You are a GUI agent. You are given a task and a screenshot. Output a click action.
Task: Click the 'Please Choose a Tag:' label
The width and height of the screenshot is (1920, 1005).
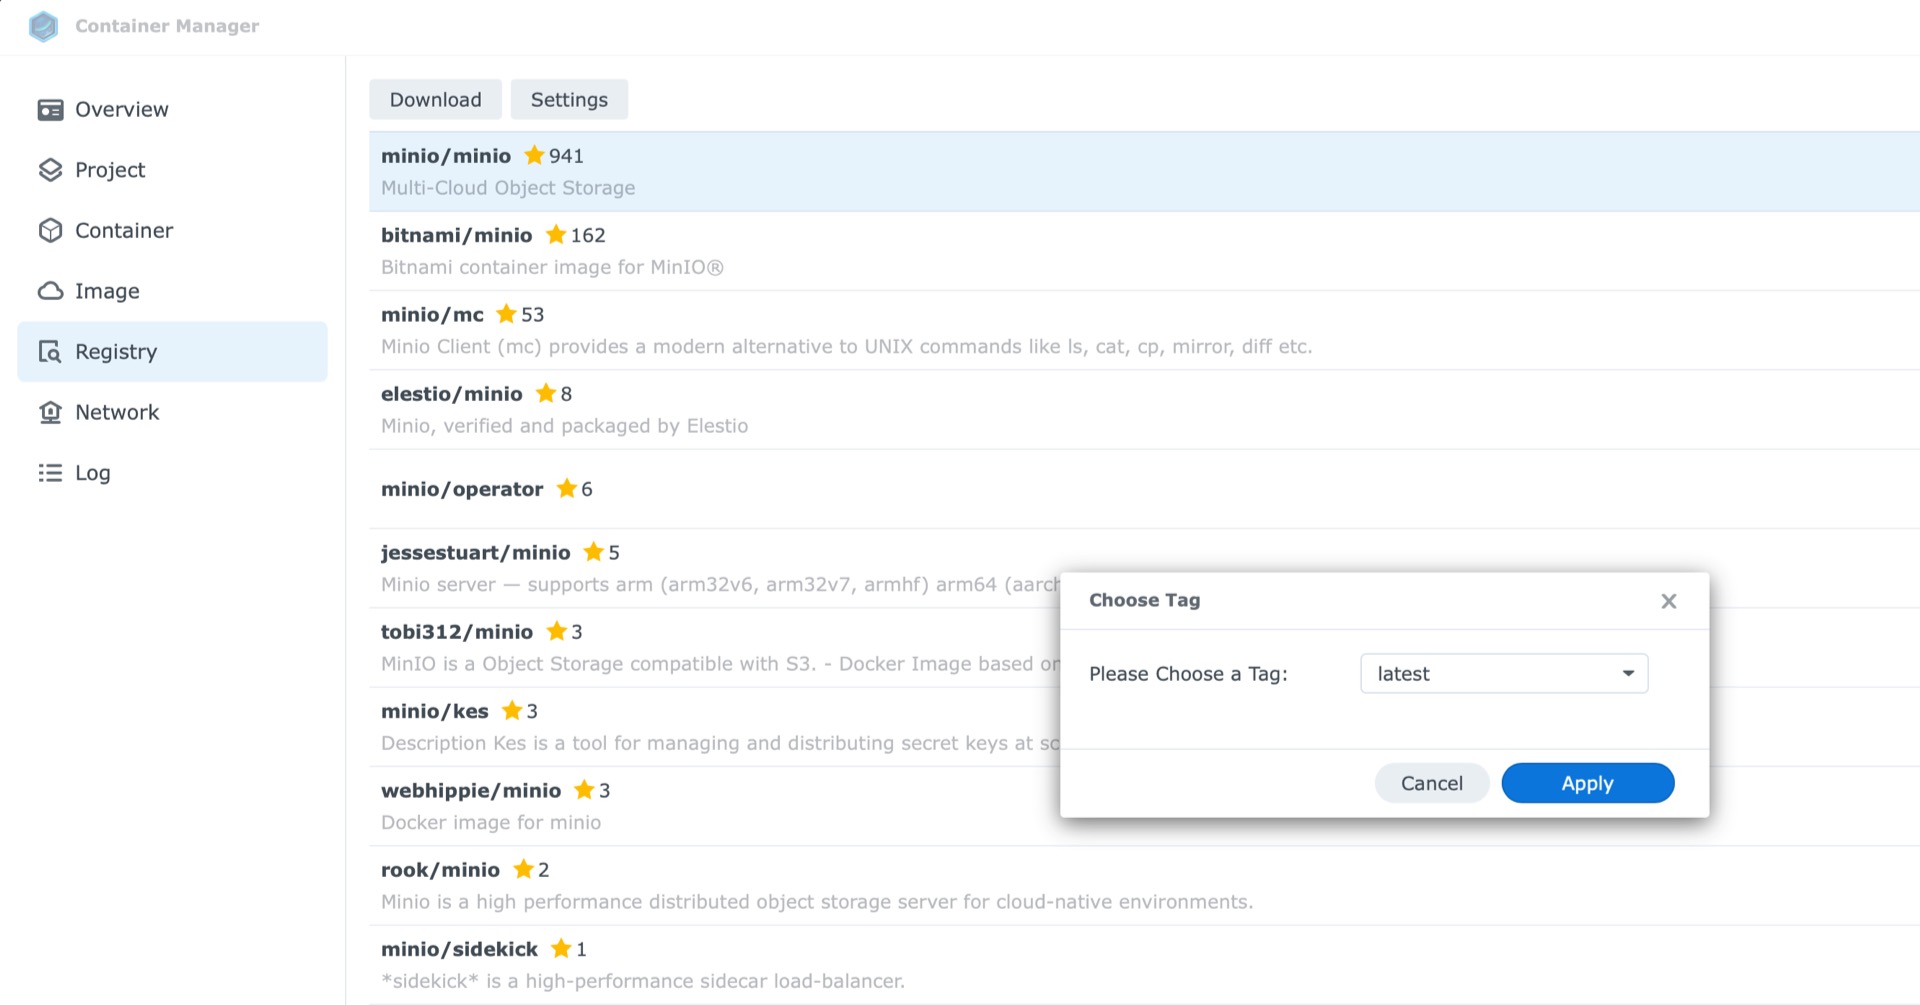[x=1188, y=674]
